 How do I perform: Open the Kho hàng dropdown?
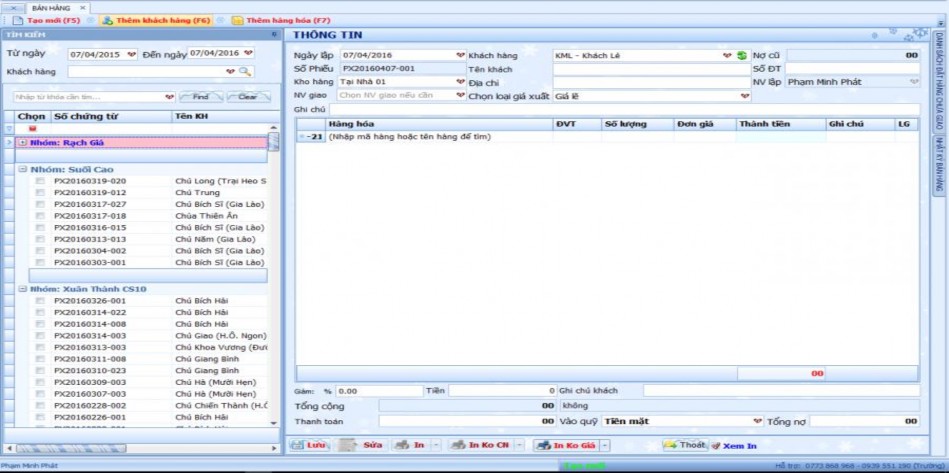click(460, 82)
